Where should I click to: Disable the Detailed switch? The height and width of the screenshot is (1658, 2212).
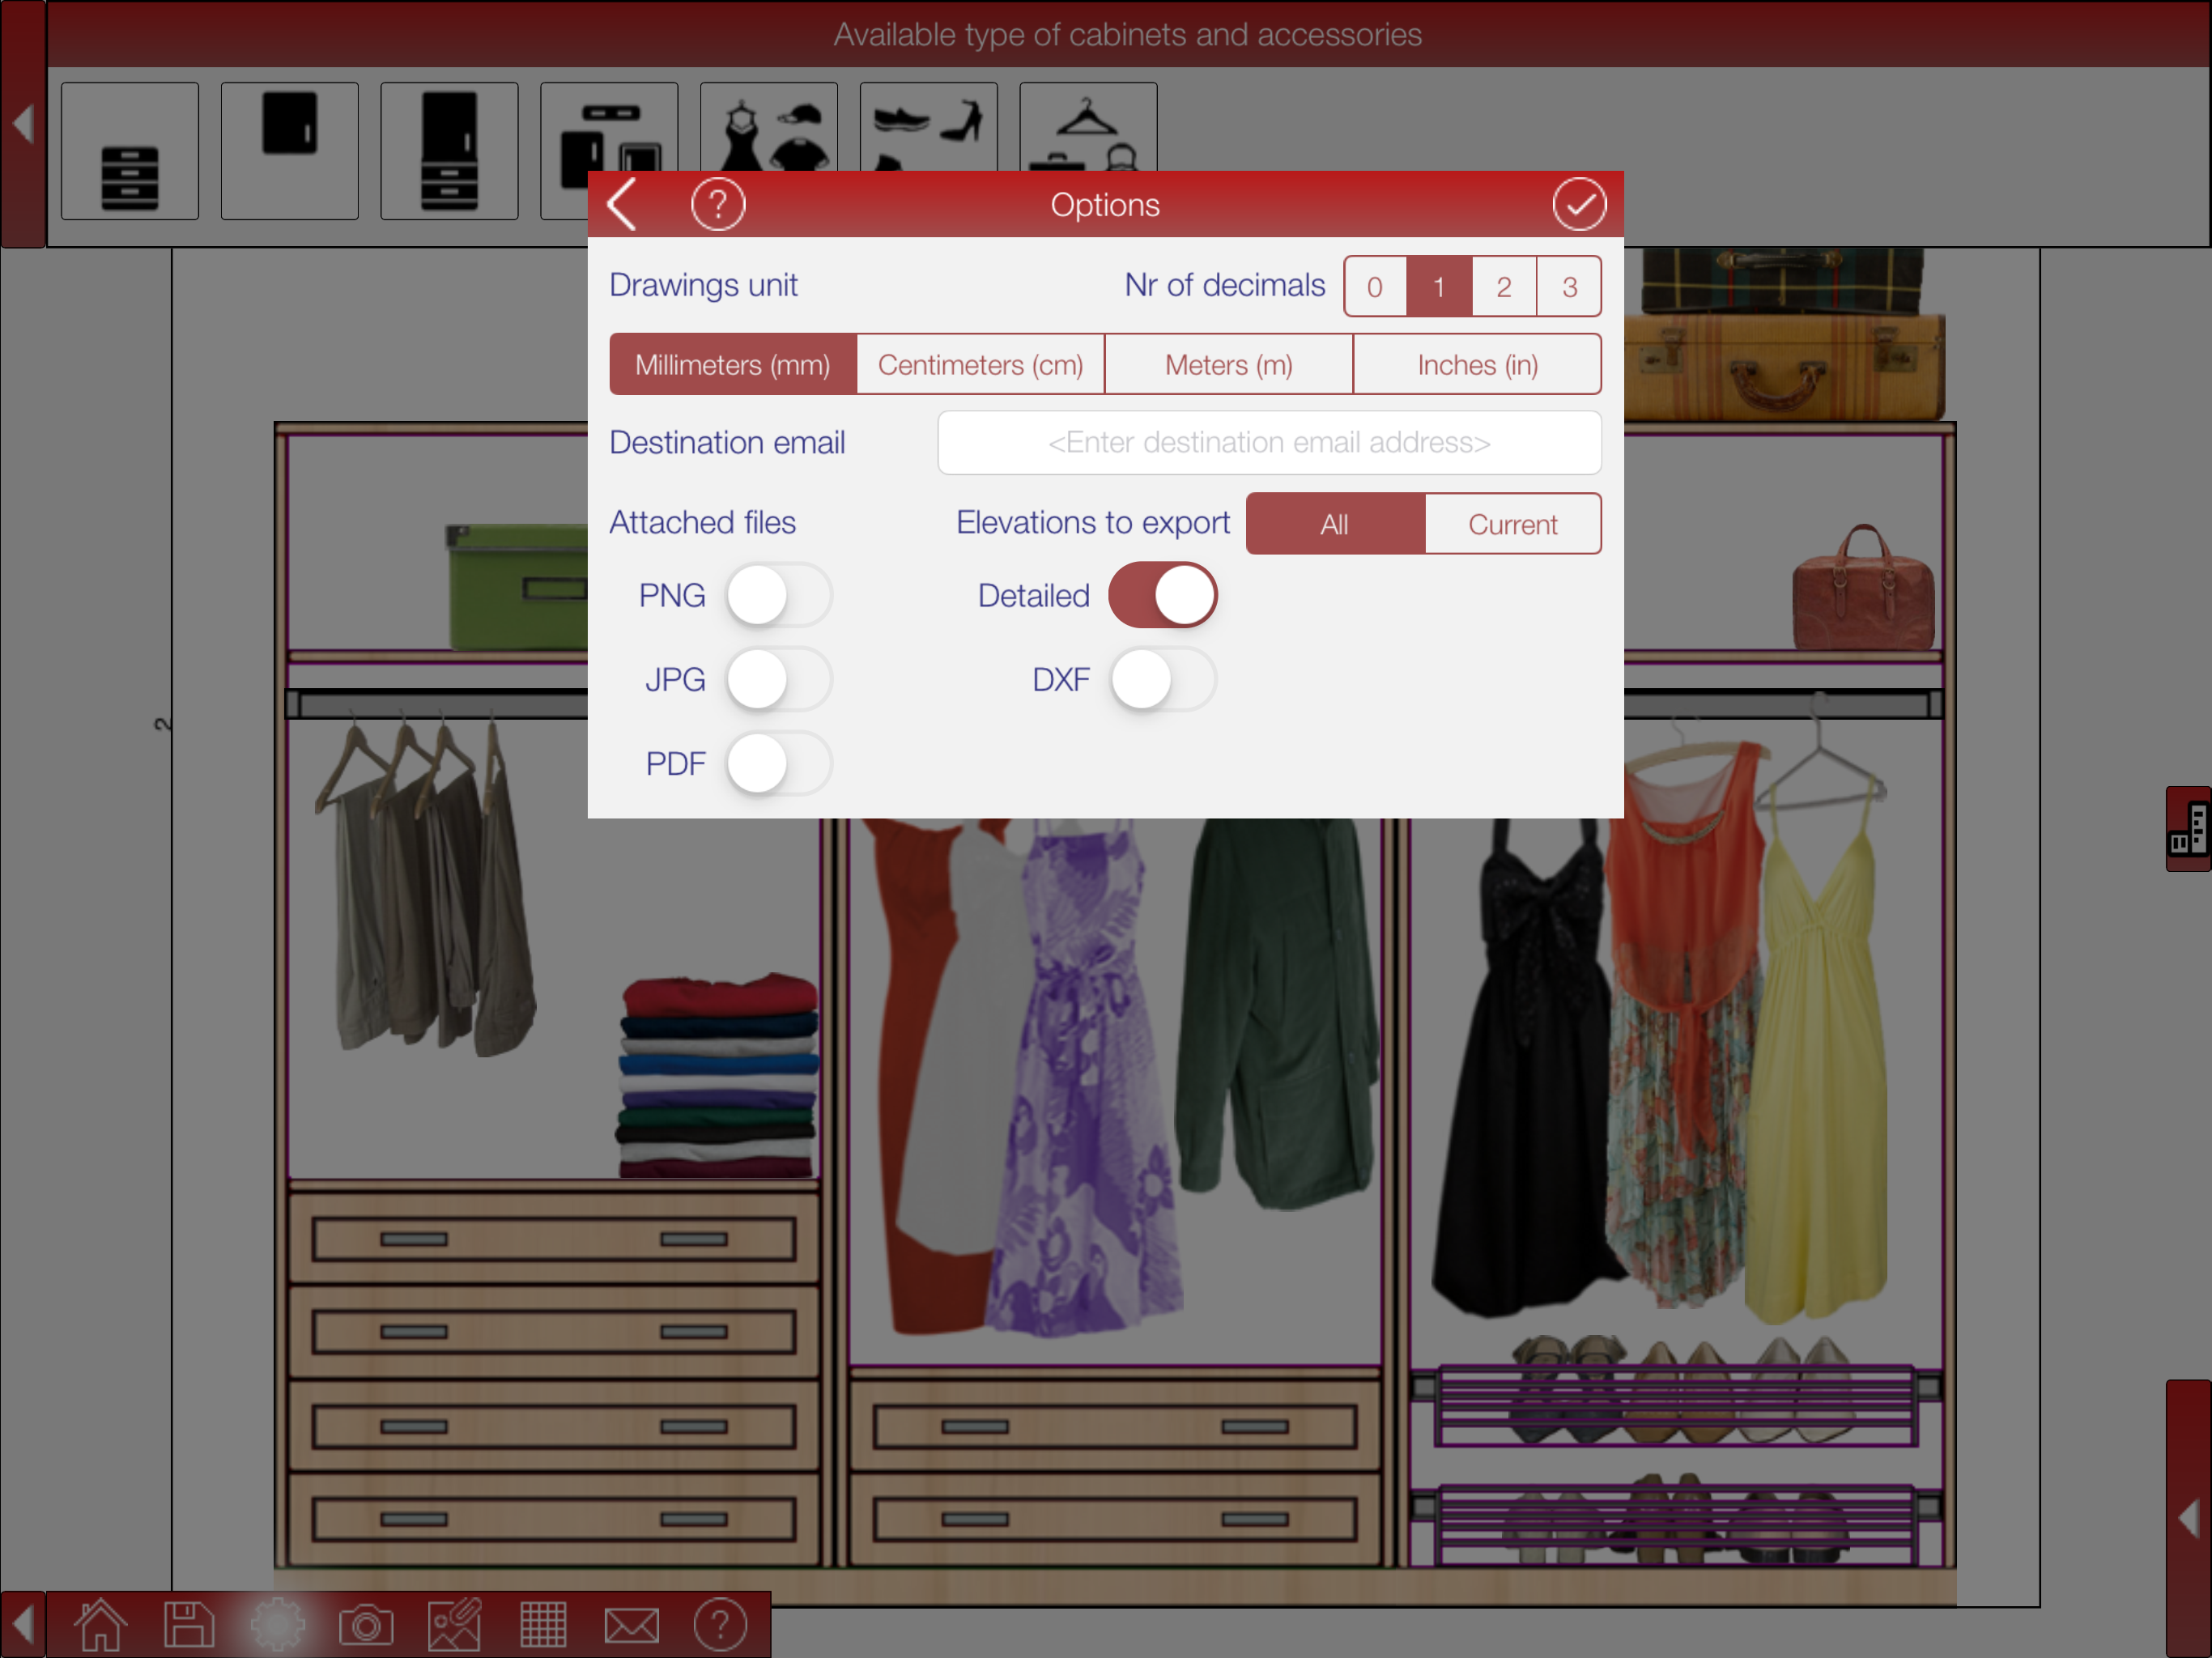1162,596
